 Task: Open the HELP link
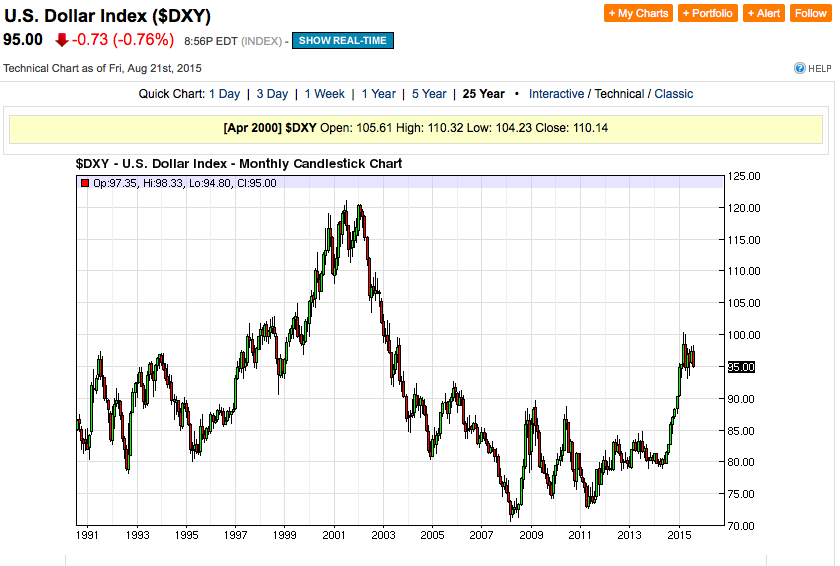click(x=820, y=69)
